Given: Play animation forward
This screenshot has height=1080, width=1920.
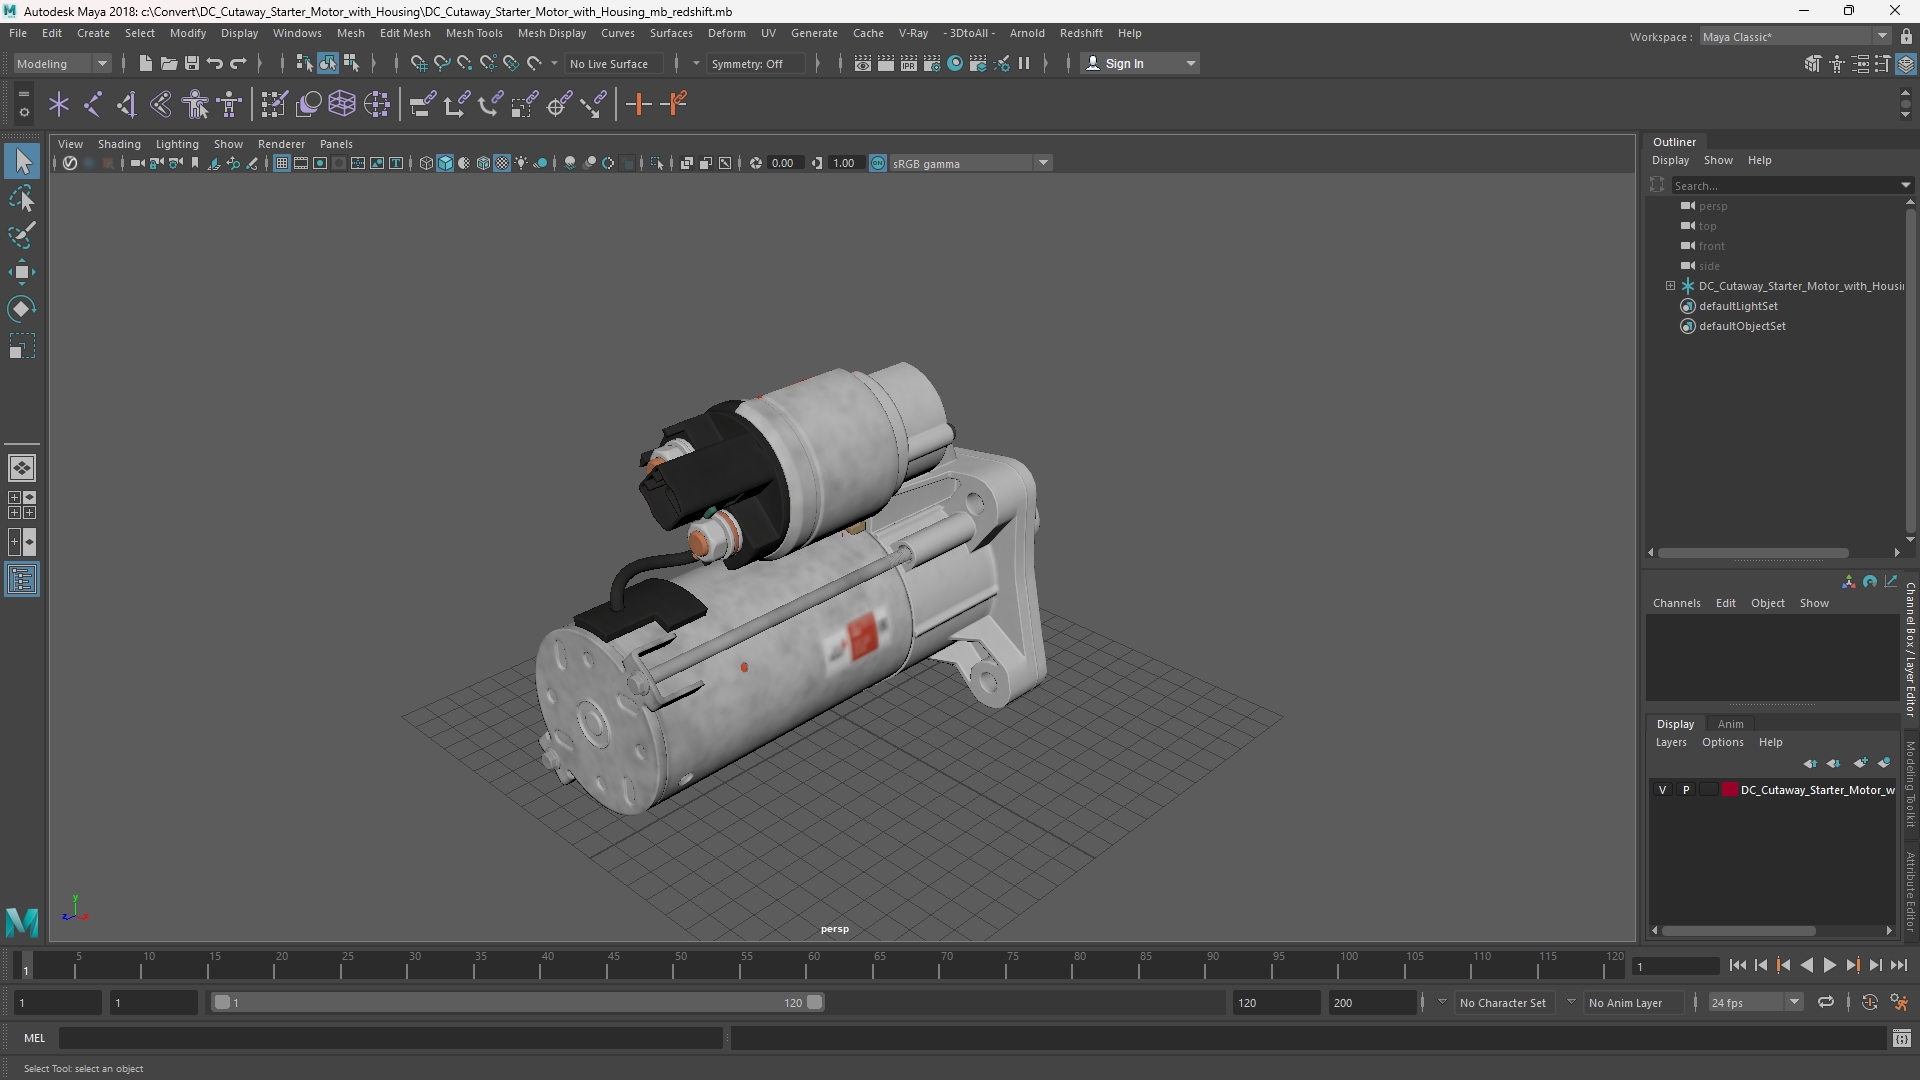Looking at the screenshot, I should pyautogui.click(x=1829, y=966).
